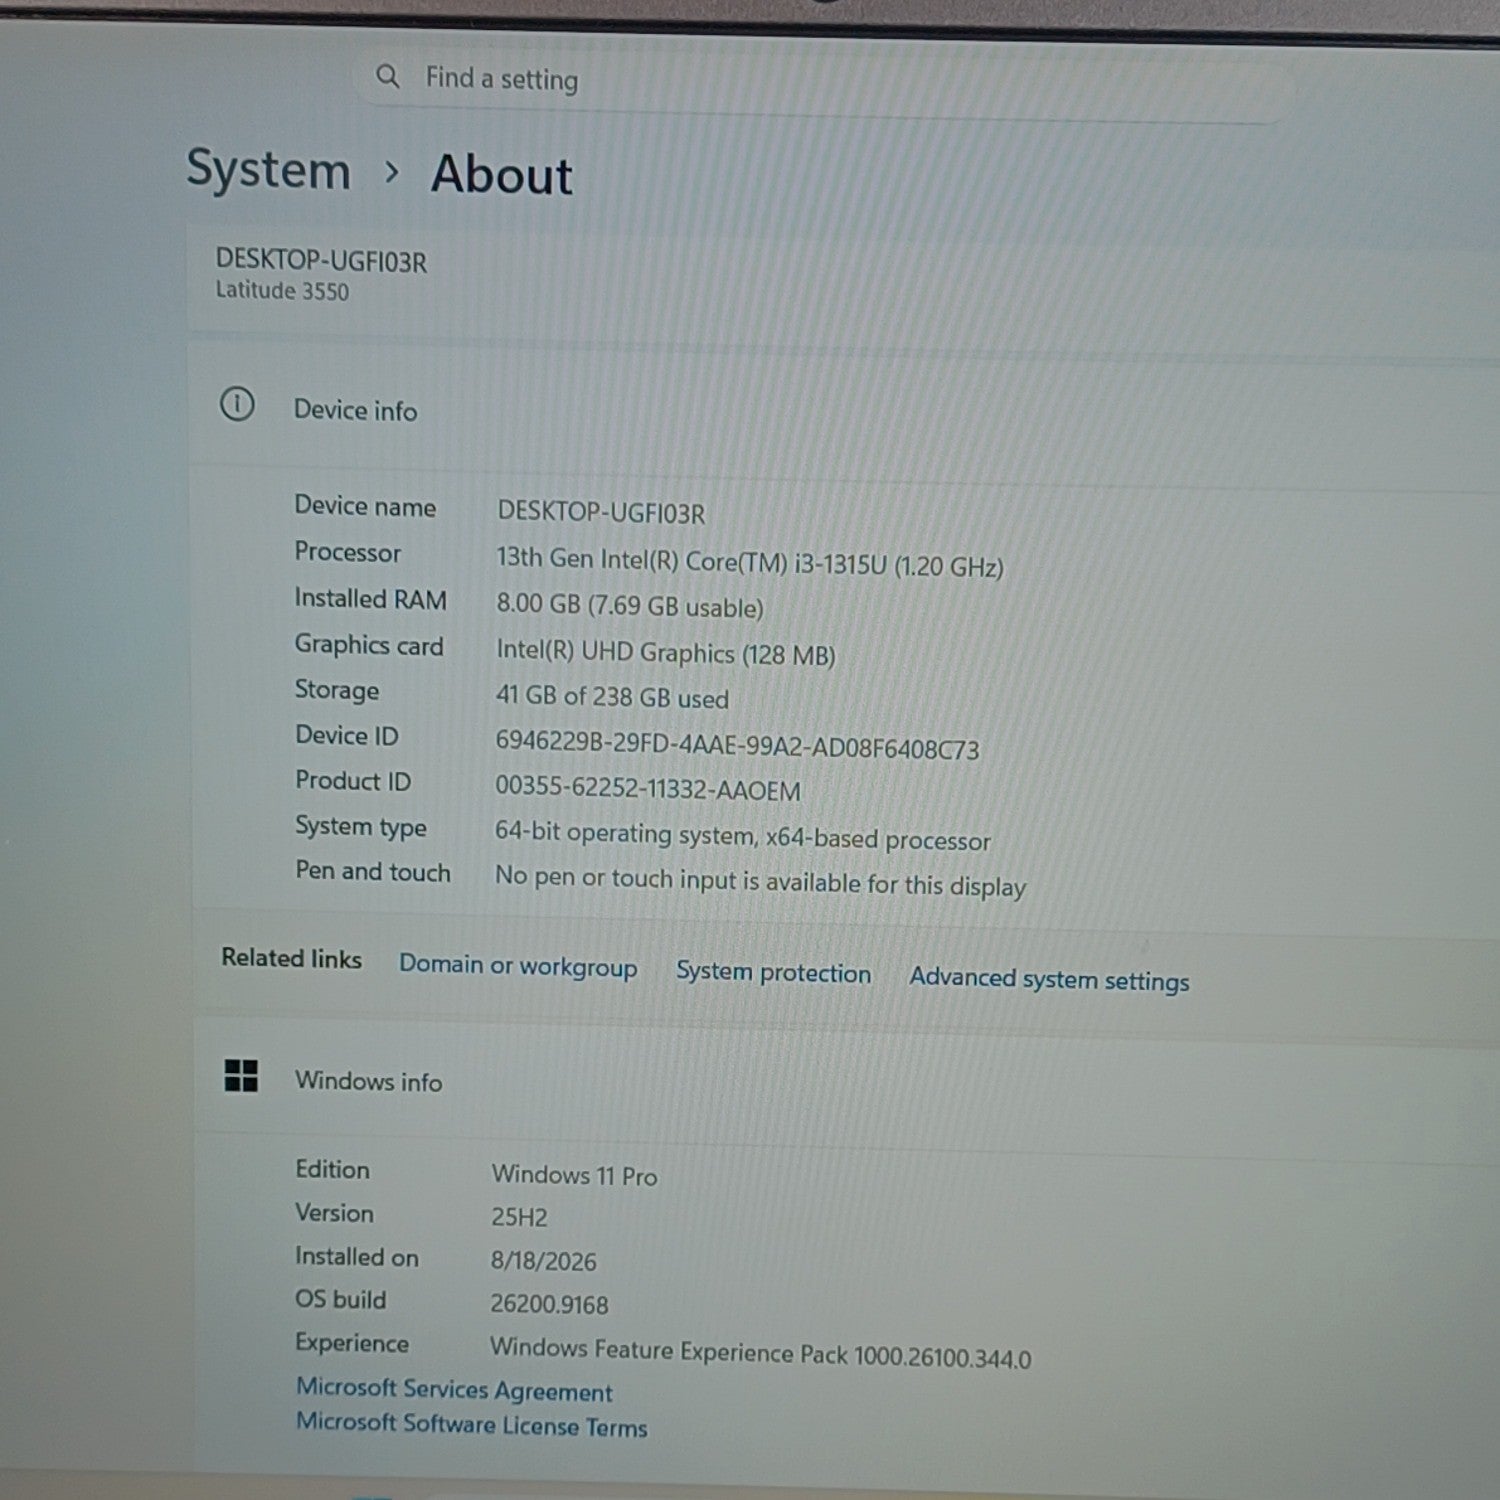Open Domain or workgroup link

point(518,966)
